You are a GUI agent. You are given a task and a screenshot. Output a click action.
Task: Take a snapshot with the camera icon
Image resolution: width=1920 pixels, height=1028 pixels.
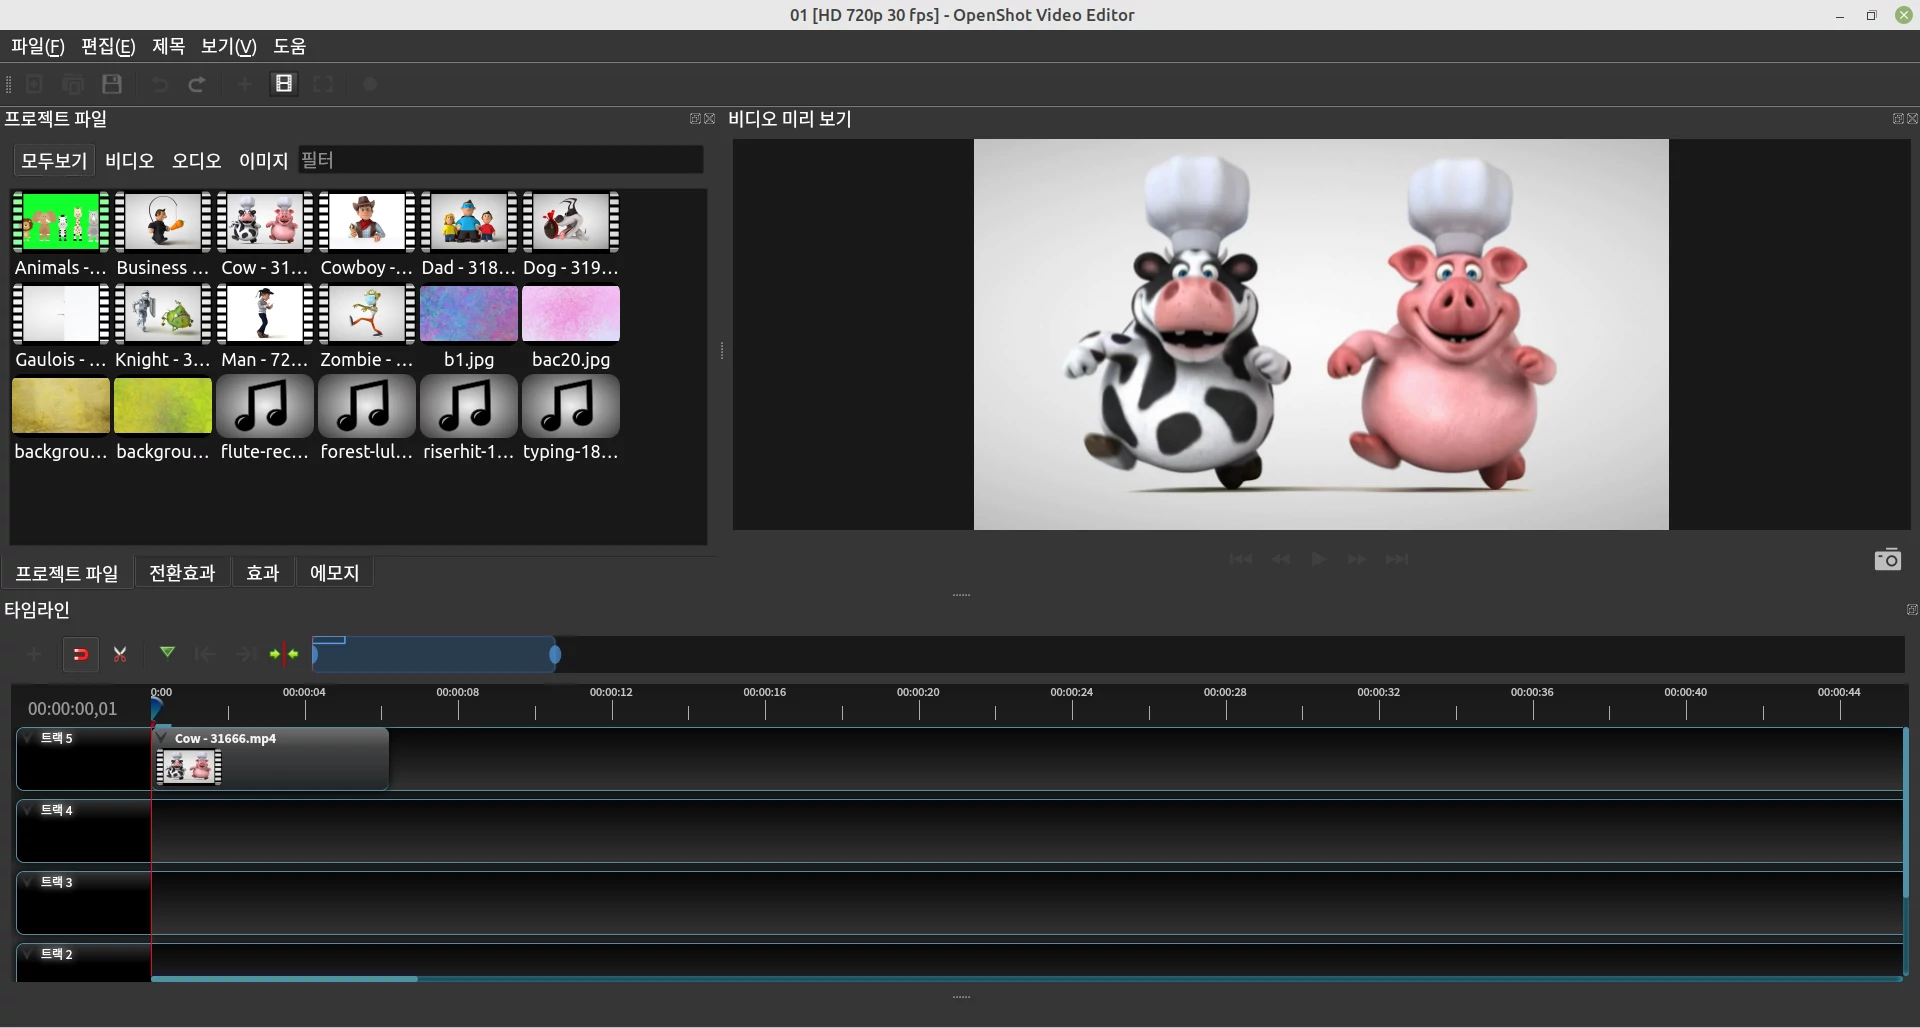click(1888, 559)
